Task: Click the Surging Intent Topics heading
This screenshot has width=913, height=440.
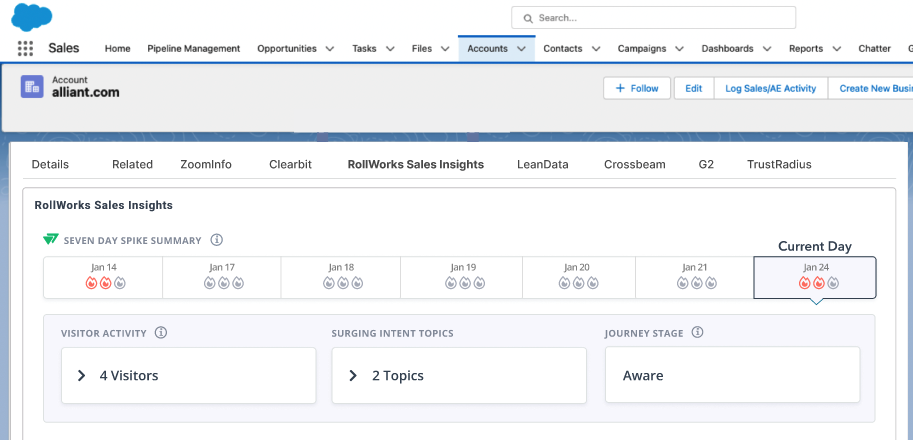Action: [x=392, y=333]
